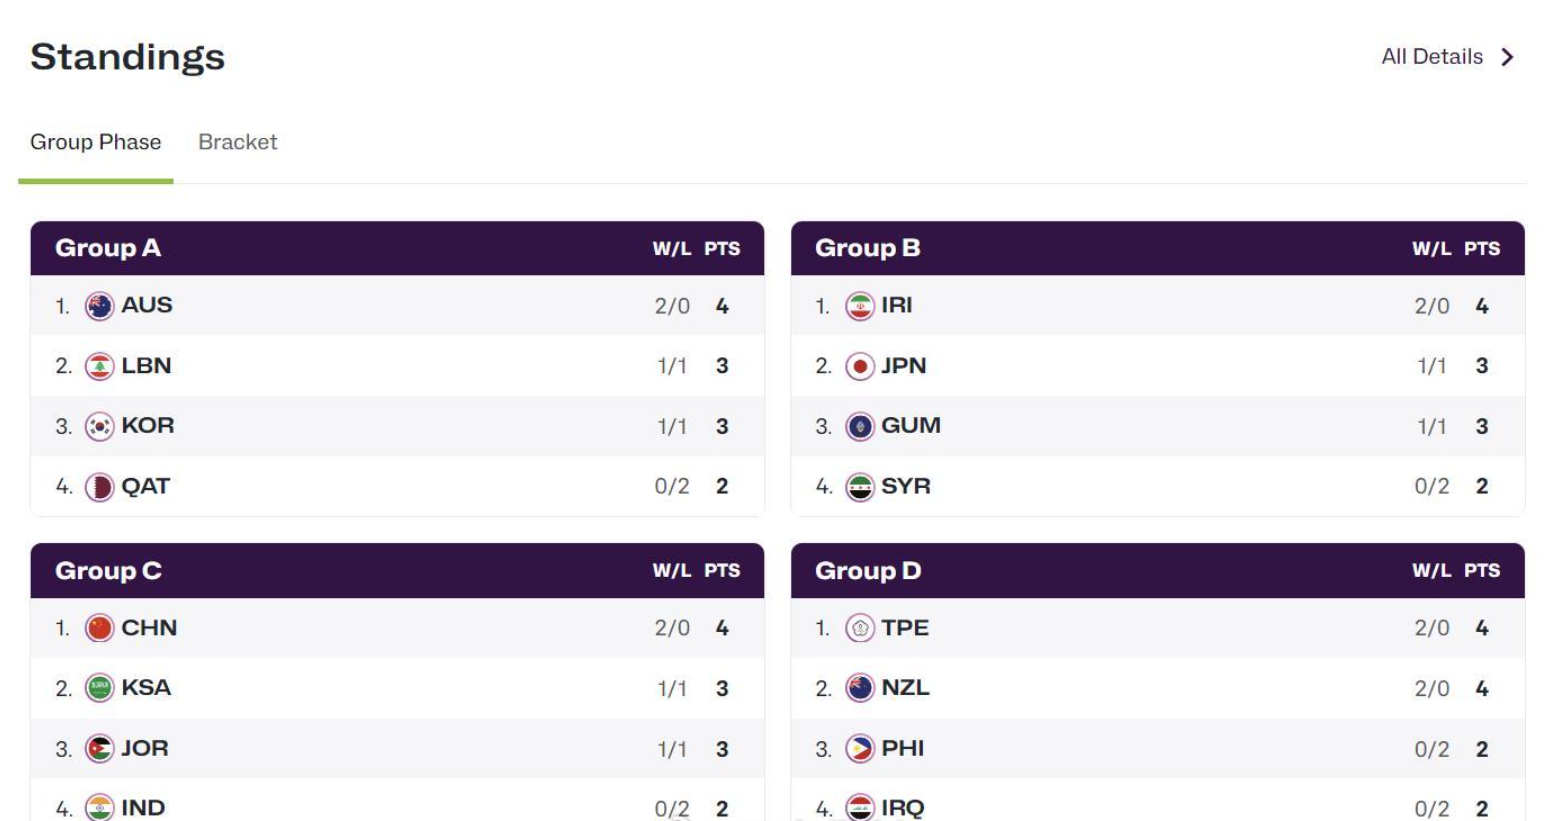Open the SYR team row link
The width and height of the screenshot is (1553, 821).
point(905,487)
